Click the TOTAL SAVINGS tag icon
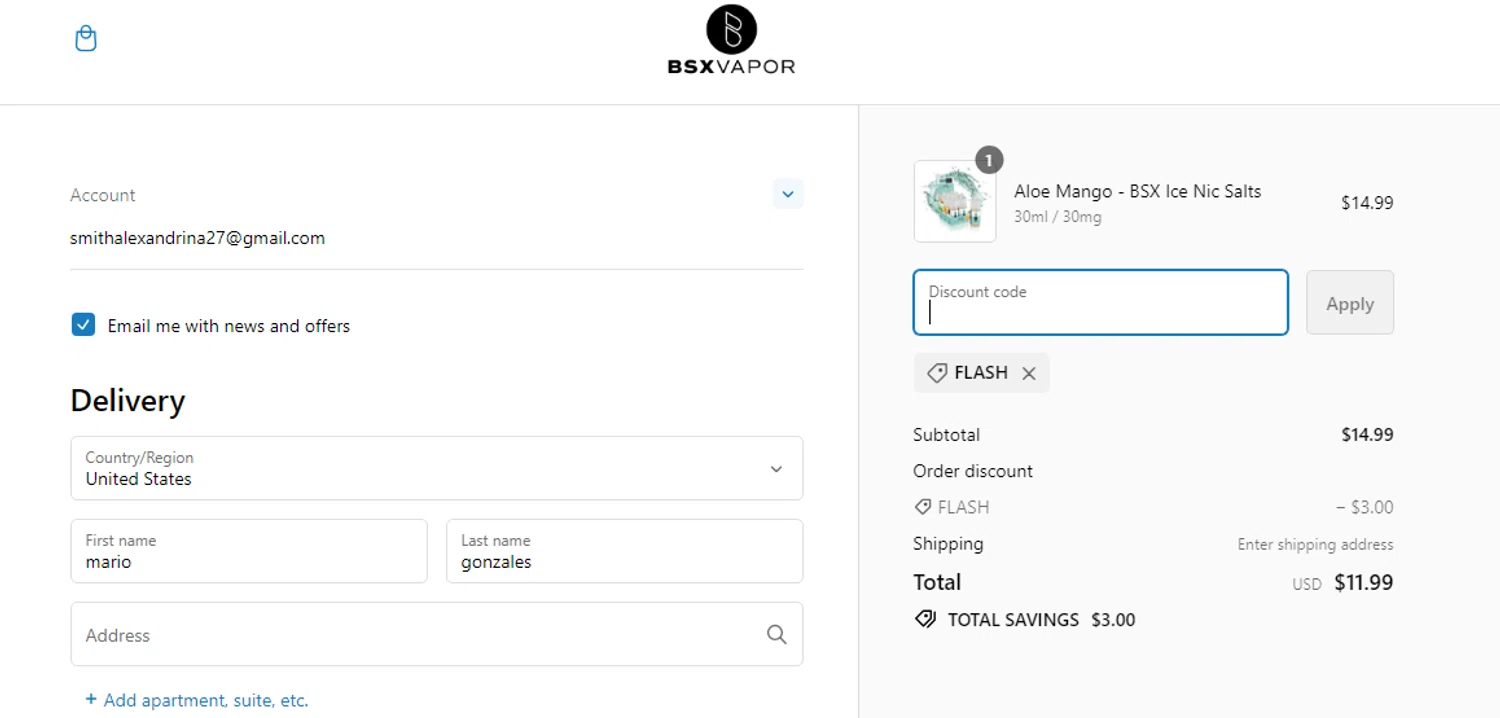 pos(926,619)
